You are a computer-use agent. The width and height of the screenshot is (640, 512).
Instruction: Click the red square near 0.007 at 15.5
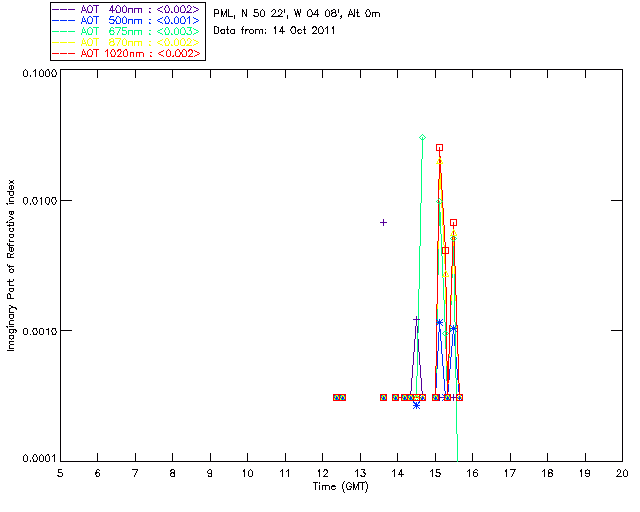point(453,223)
